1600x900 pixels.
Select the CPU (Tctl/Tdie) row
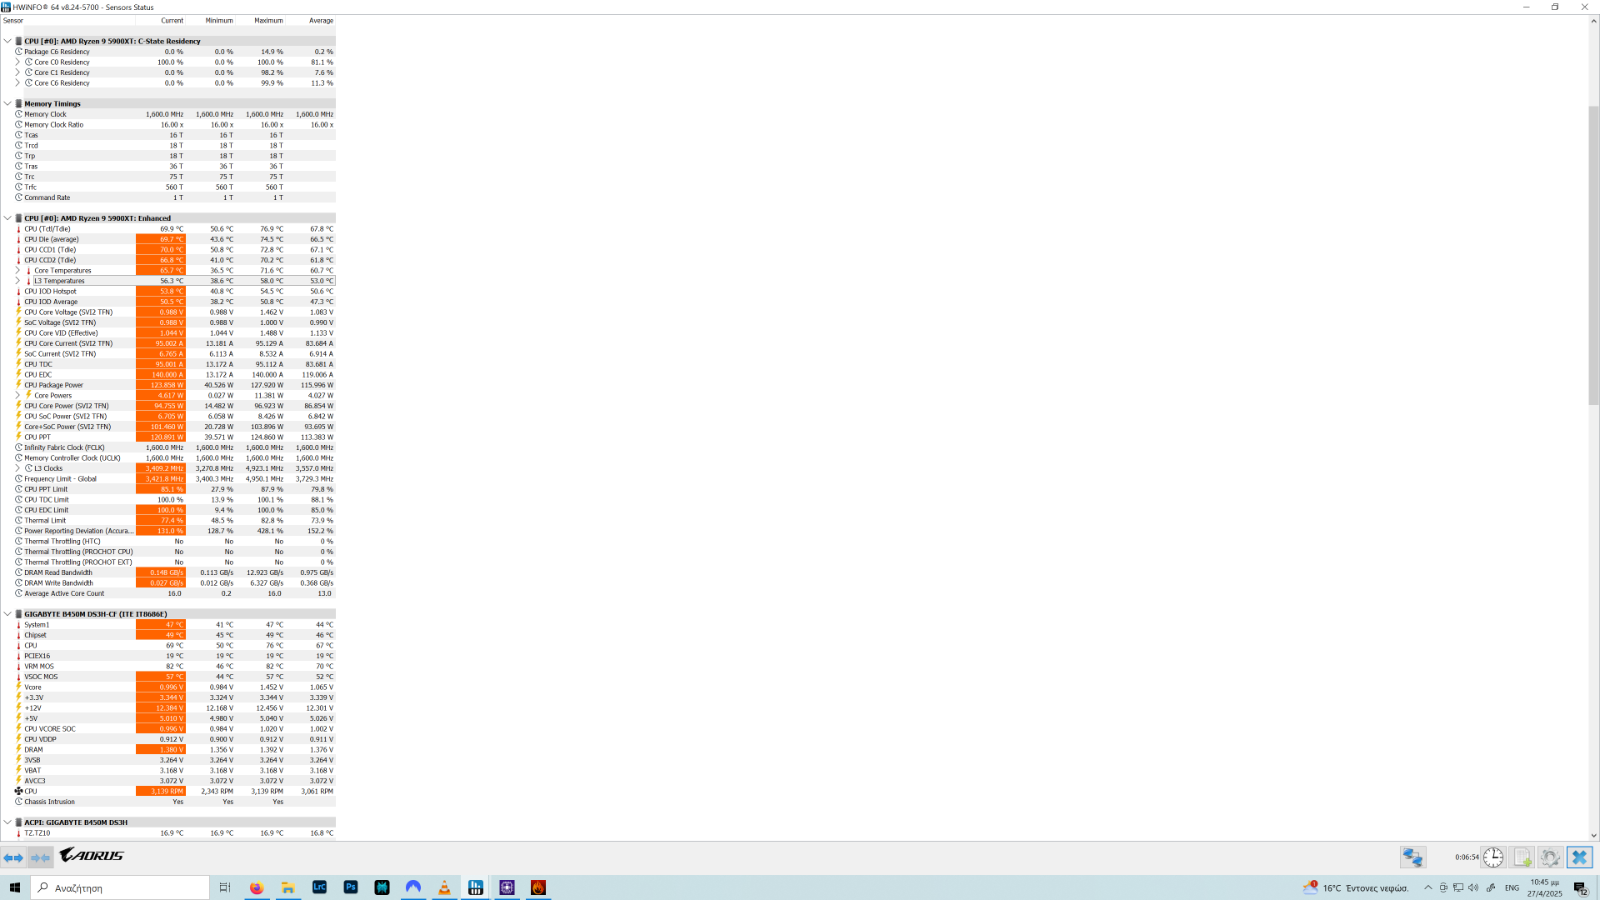coord(168,229)
